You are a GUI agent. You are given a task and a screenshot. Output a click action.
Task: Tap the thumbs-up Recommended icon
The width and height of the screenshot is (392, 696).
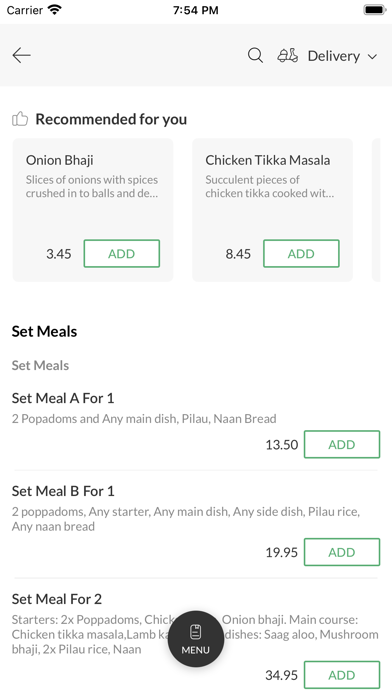pyautogui.click(x=20, y=119)
